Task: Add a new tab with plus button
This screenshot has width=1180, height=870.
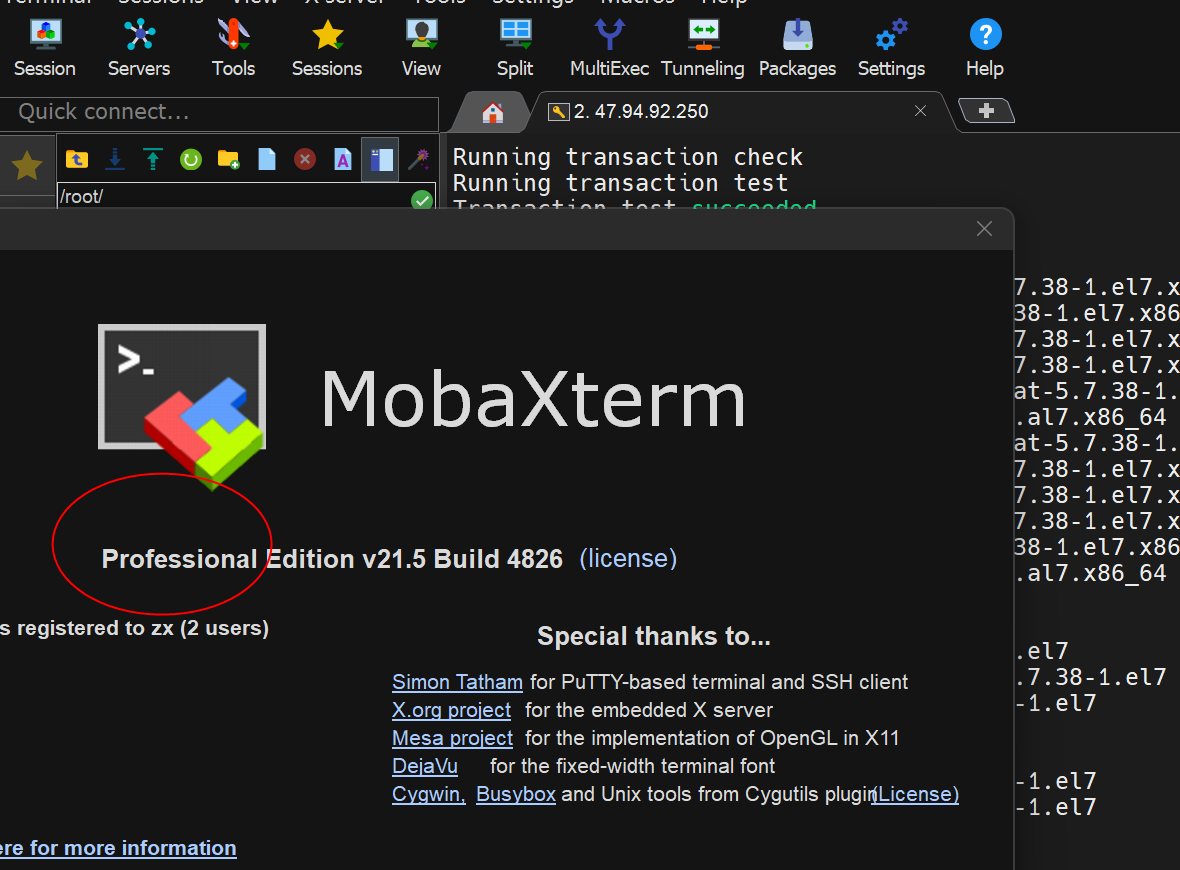Action: [987, 111]
